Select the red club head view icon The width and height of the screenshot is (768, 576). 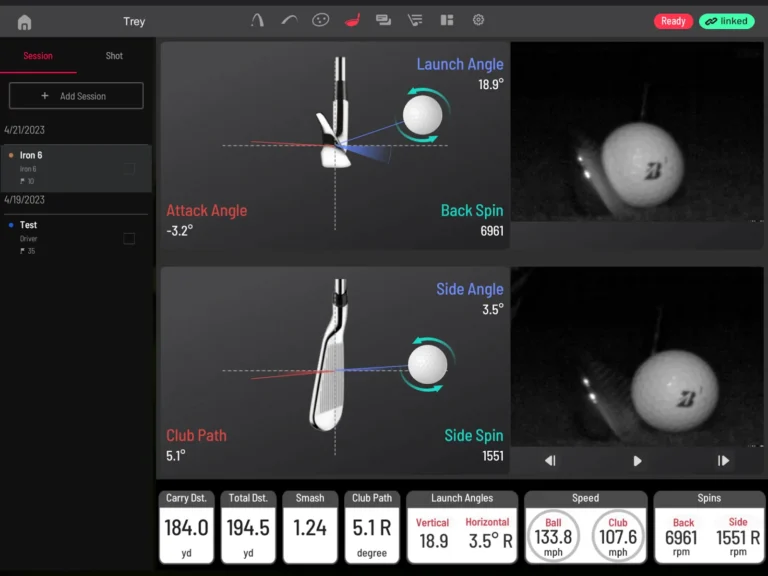point(352,20)
